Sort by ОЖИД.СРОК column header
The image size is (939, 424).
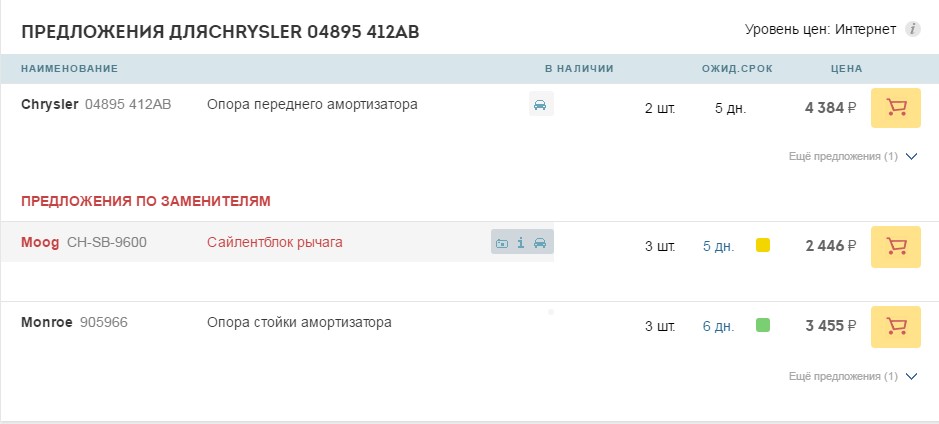(737, 69)
